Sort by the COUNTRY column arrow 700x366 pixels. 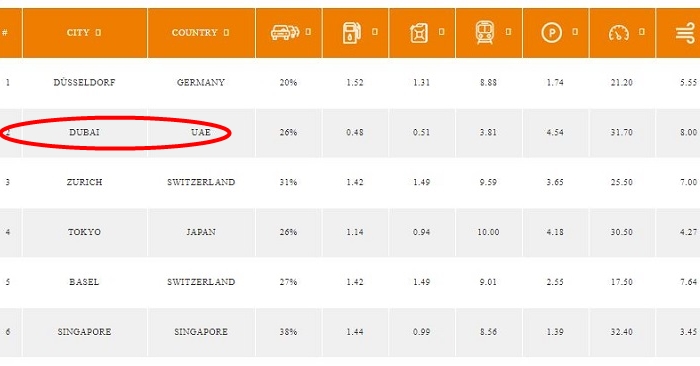[226, 33]
